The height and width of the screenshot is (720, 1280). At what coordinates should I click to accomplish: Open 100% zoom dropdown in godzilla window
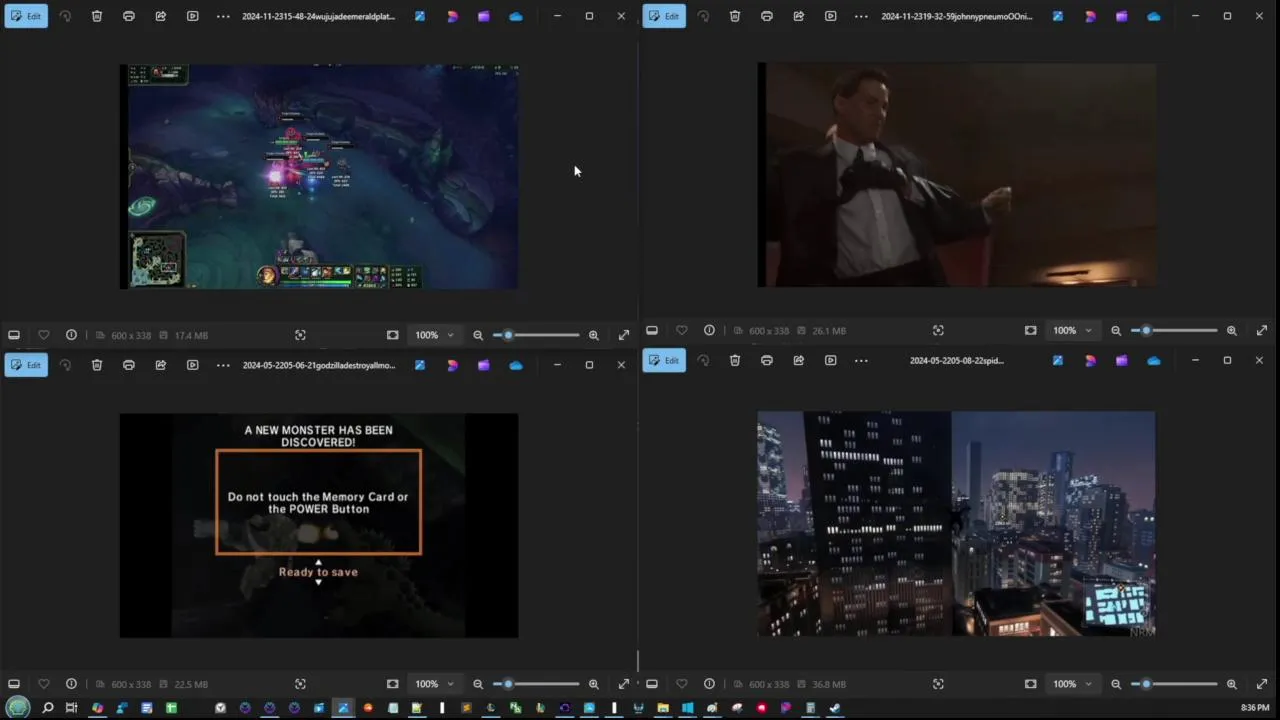tap(435, 684)
